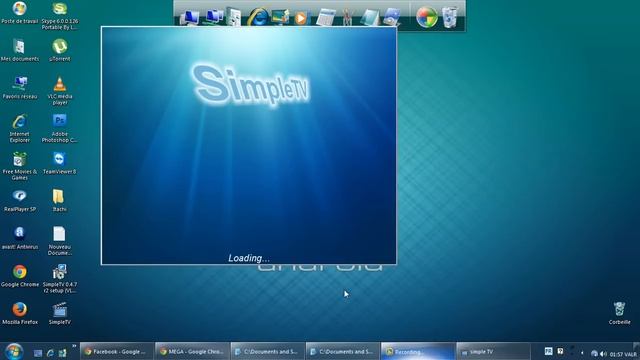Launch VLC media player desktop icon

[60, 91]
